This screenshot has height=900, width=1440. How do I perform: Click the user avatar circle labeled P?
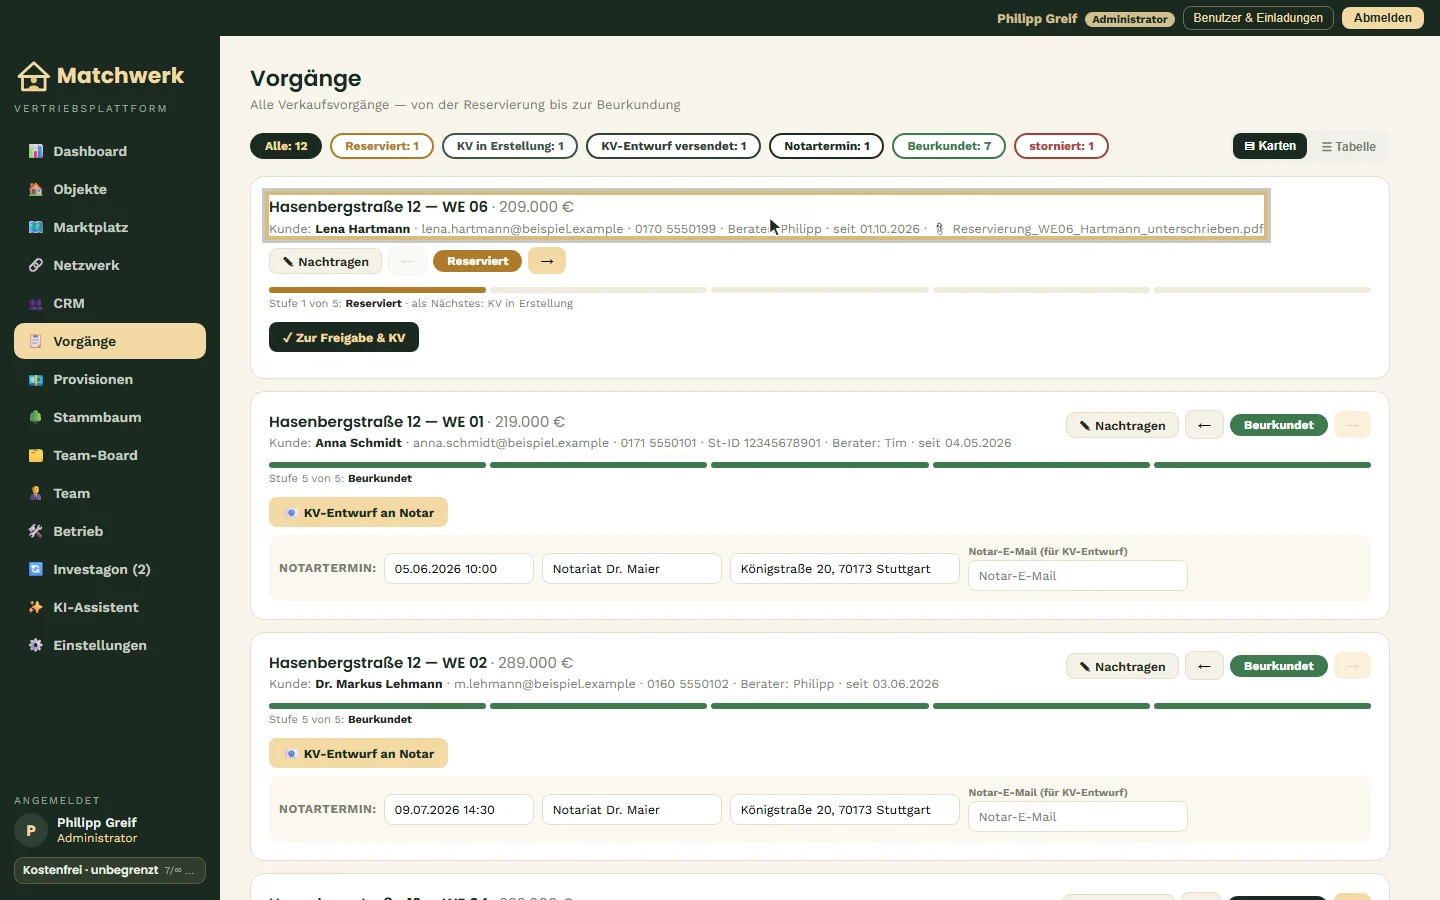point(31,830)
